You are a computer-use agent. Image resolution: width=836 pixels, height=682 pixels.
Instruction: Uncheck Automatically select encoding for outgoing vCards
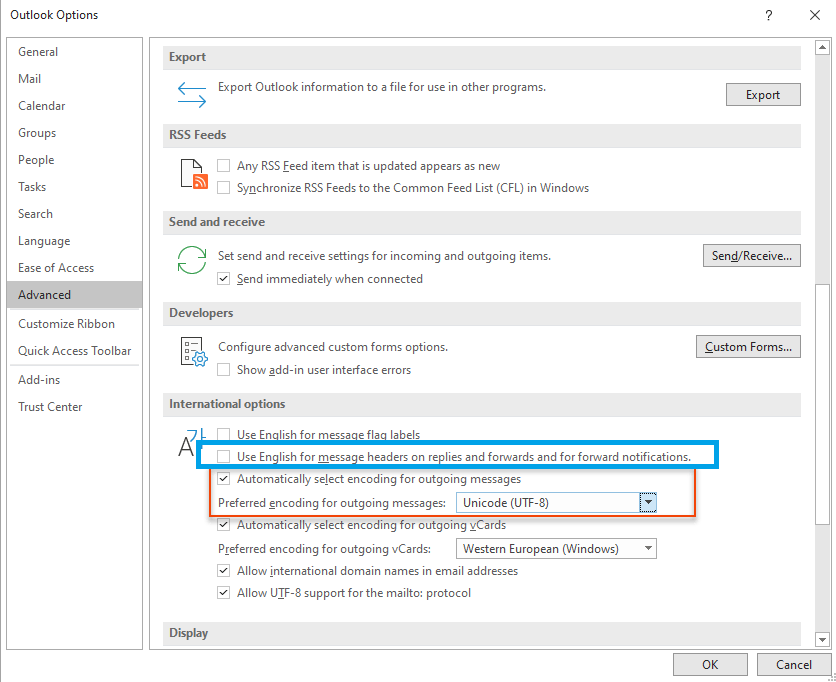(x=223, y=525)
